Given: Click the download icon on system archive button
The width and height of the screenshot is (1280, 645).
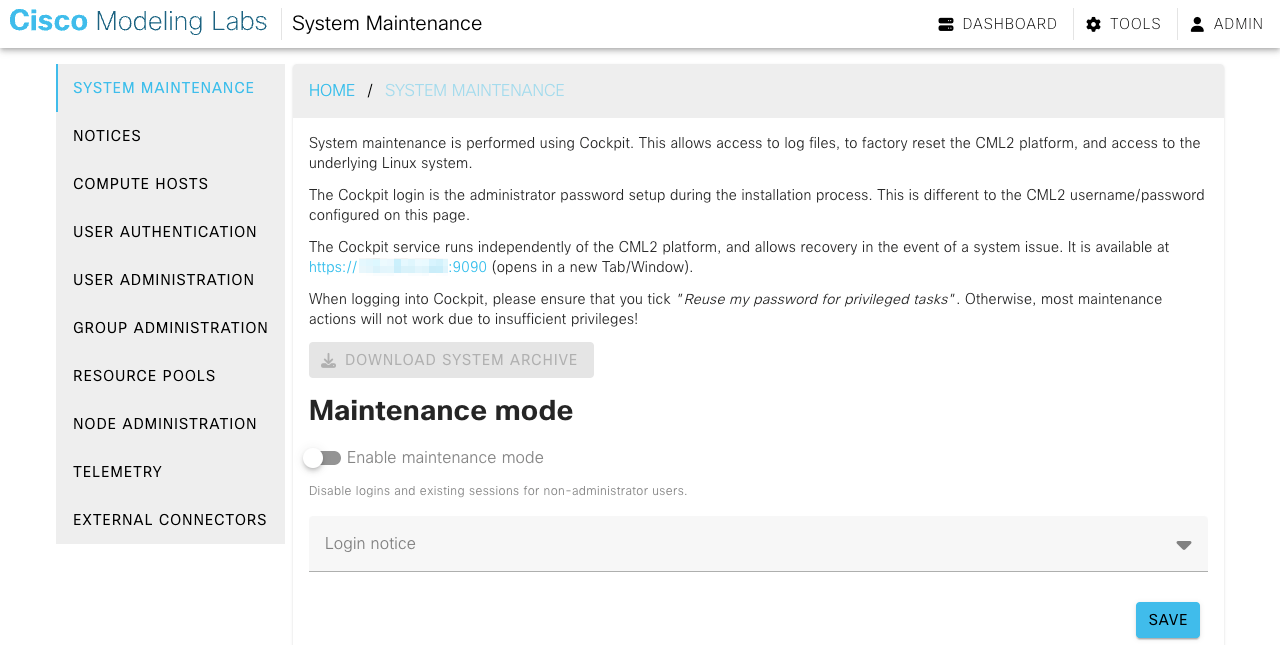Looking at the screenshot, I should click(x=328, y=360).
